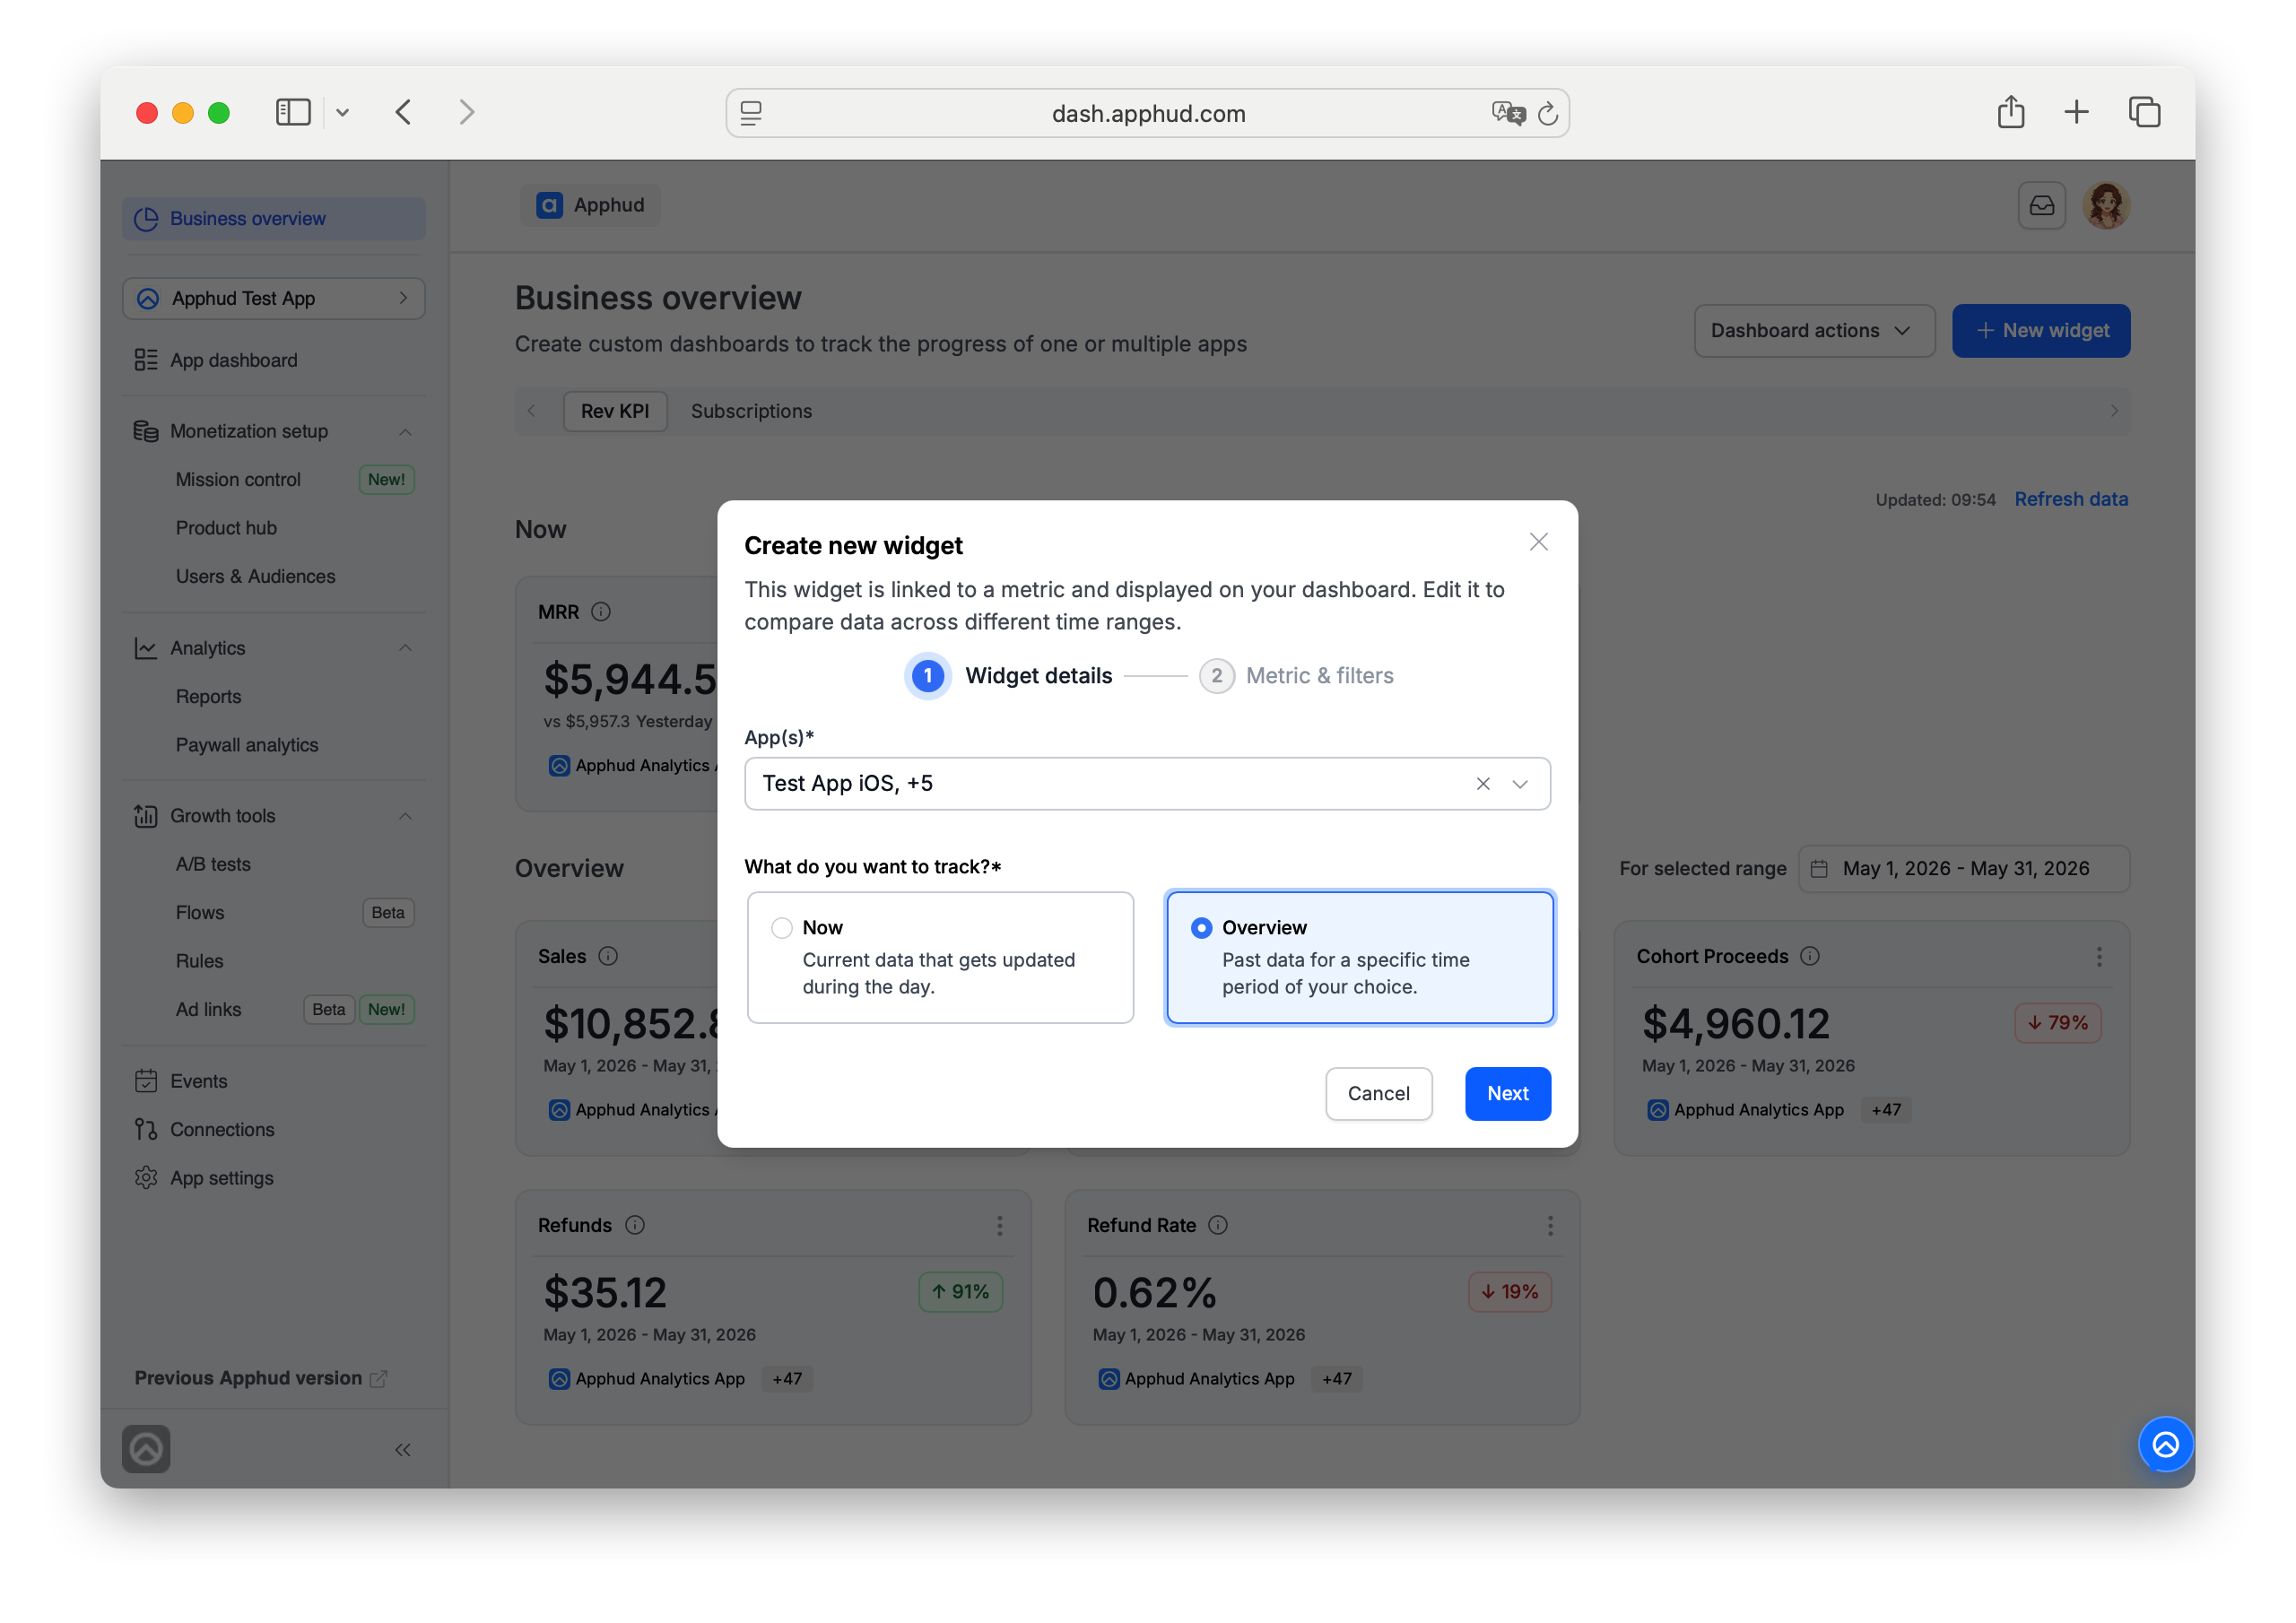Click the Widget details step indicator
The height and width of the screenshot is (1623, 2296).
1010,676
